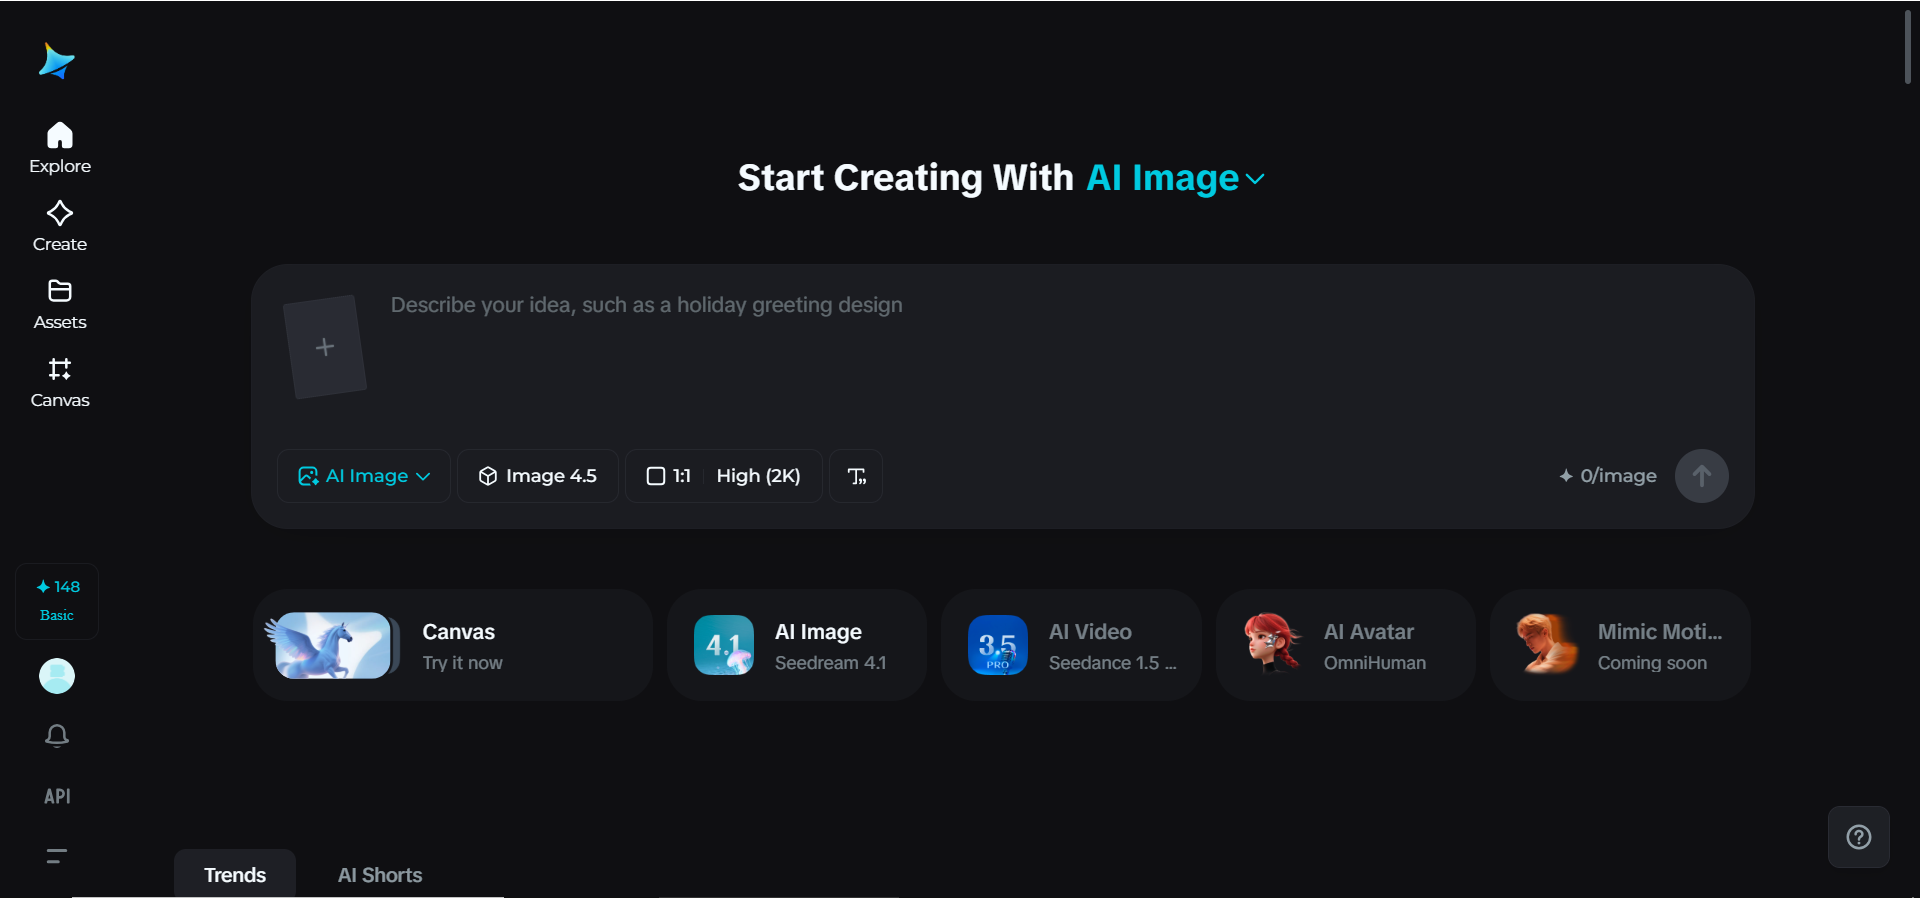Image resolution: width=1920 pixels, height=898 pixels.
Task: Open notifications bell
Action: (57, 736)
